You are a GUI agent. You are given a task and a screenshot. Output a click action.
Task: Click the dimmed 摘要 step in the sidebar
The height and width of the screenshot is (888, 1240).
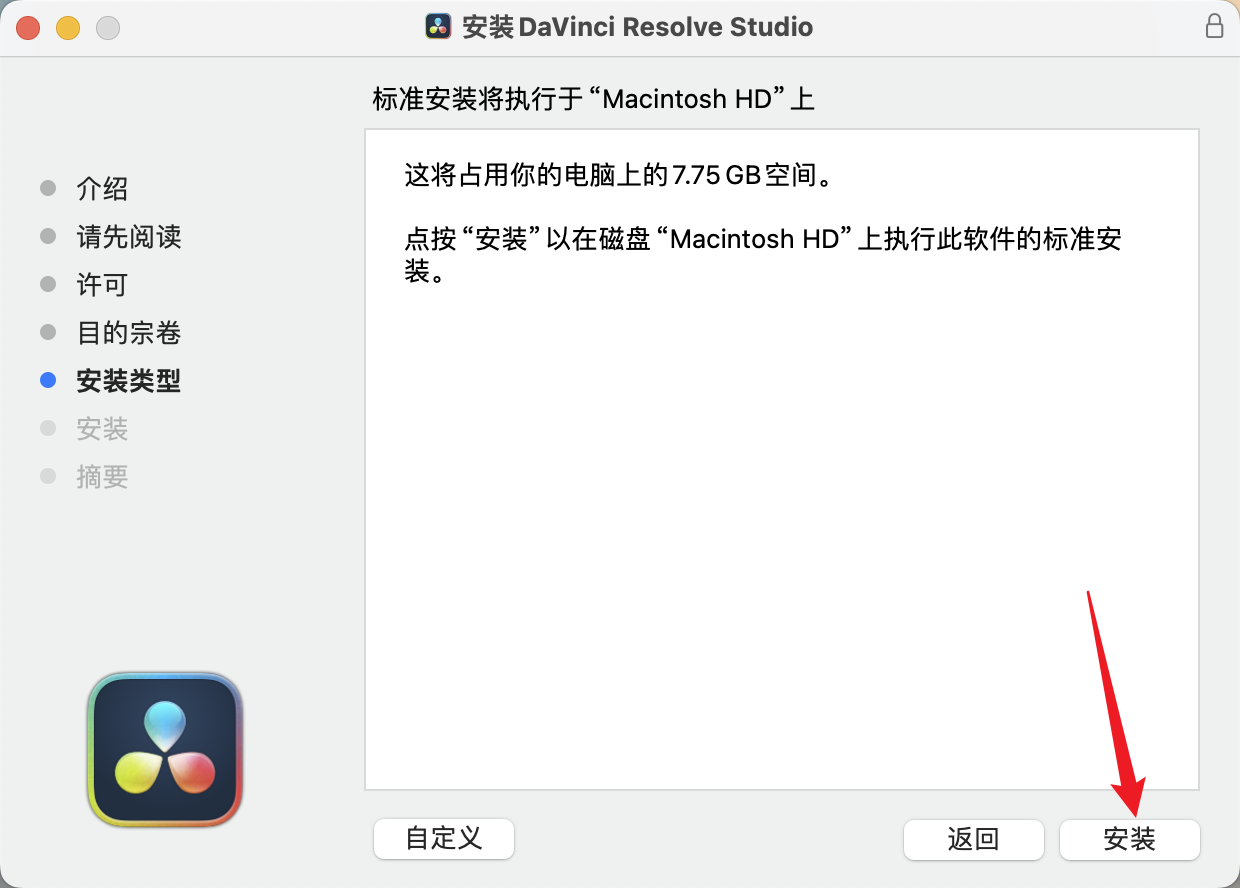[x=102, y=477]
